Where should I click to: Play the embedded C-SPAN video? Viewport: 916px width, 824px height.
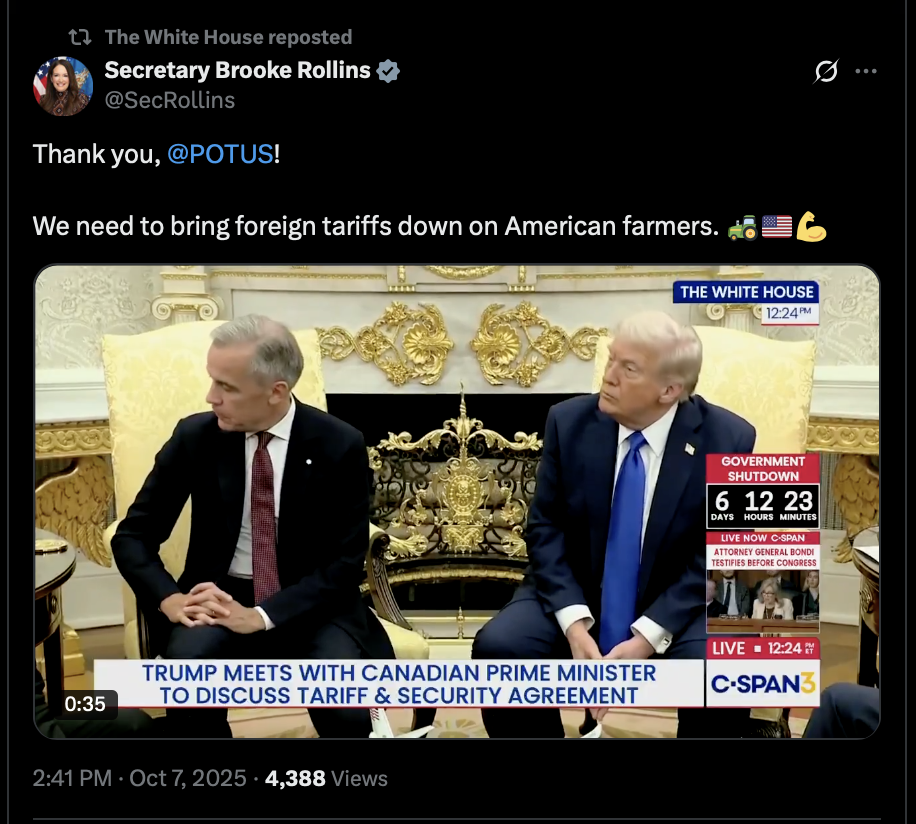(457, 502)
